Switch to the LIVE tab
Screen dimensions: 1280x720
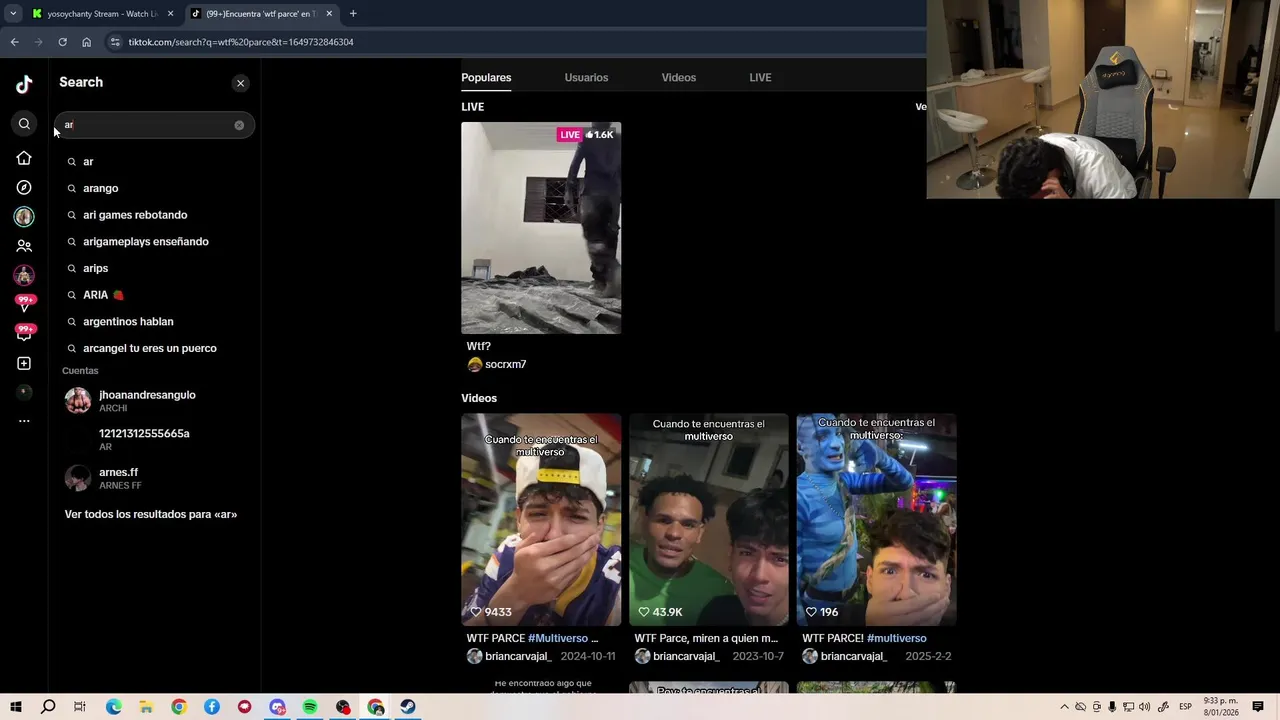point(760,77)
